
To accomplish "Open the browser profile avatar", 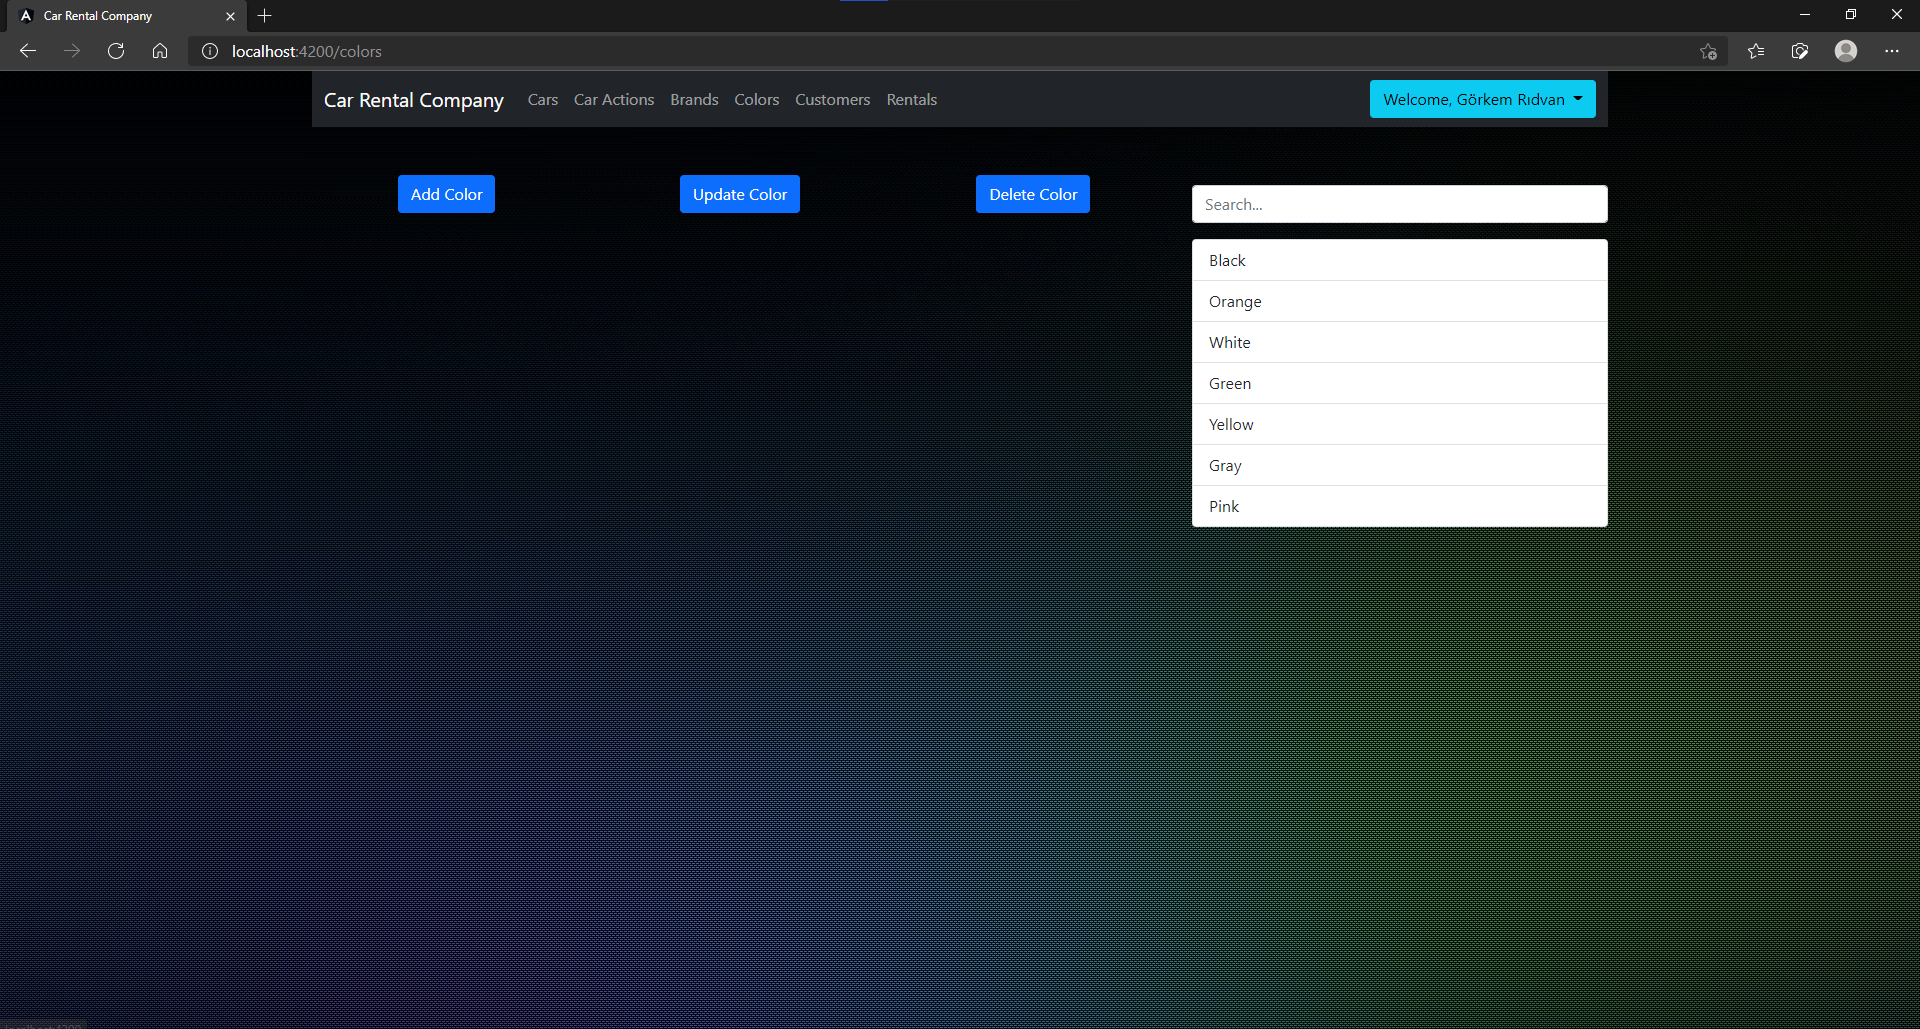I will click(1846, 51).
